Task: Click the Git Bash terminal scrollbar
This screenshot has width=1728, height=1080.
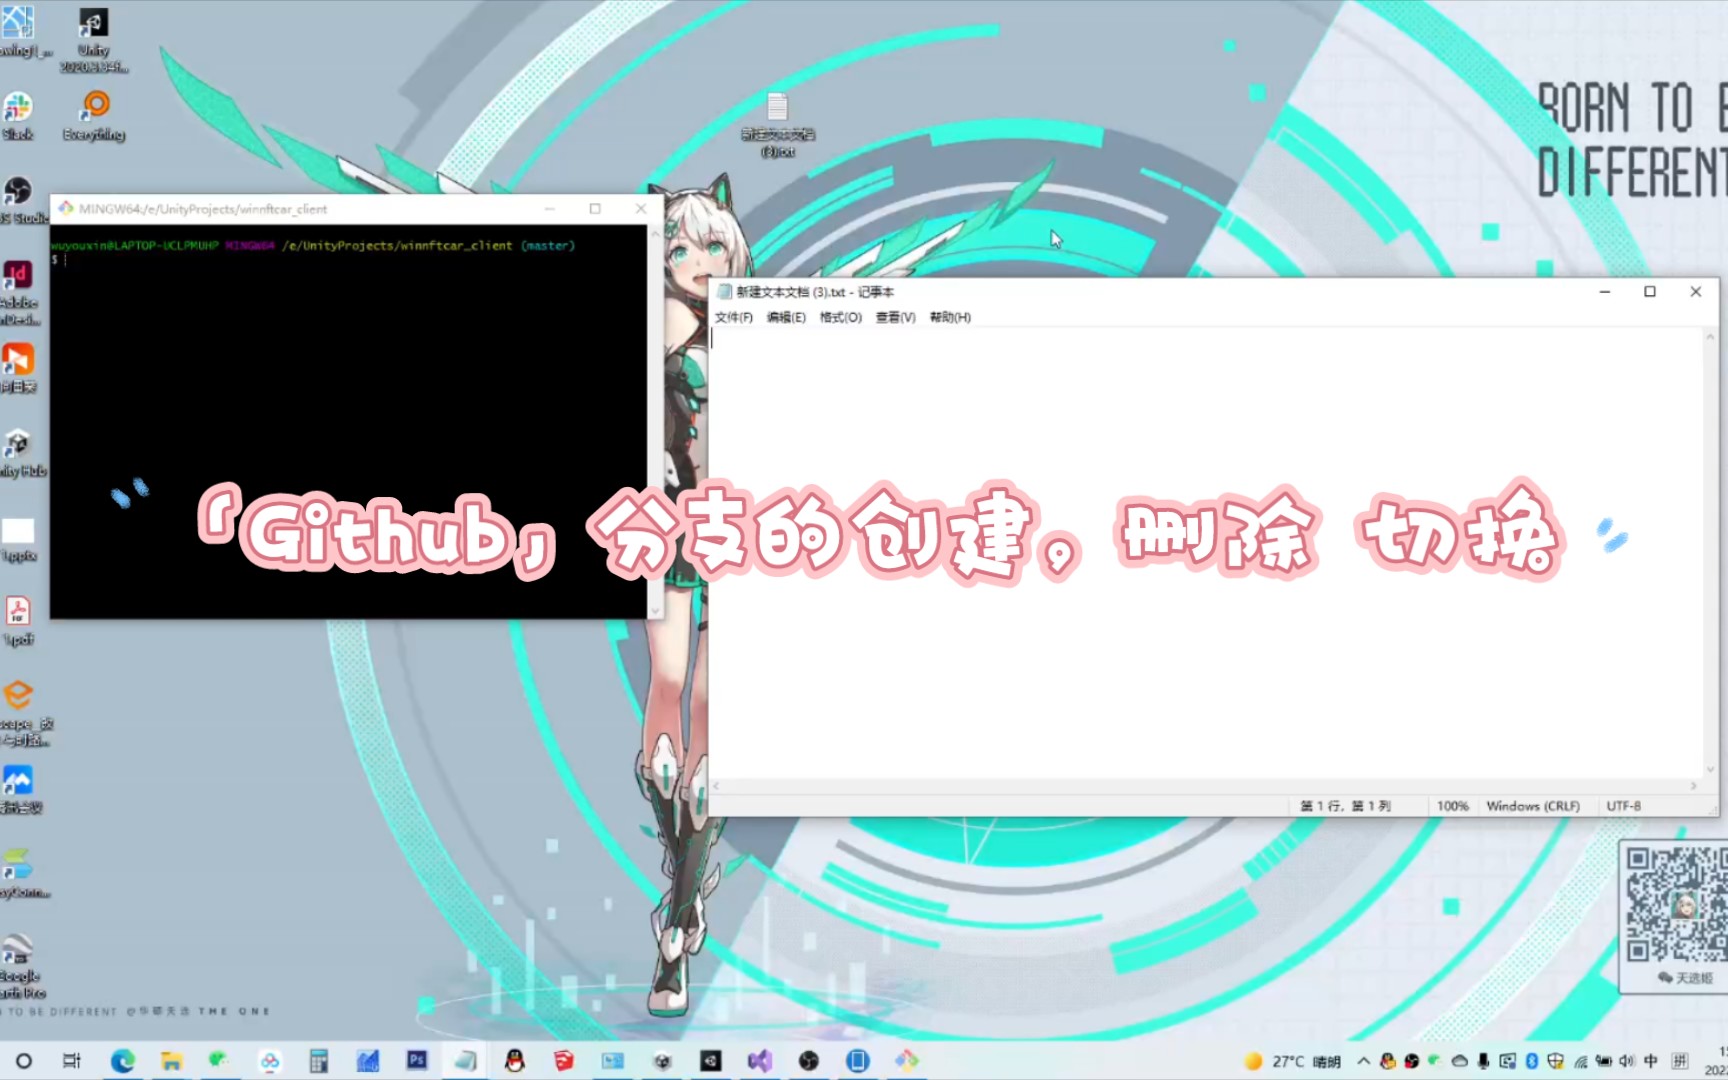Action: click(x=655, y=420)
